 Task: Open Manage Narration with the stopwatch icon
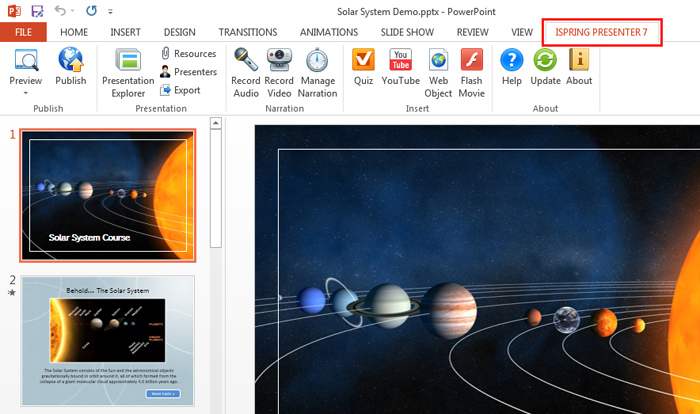pos(317,73)
